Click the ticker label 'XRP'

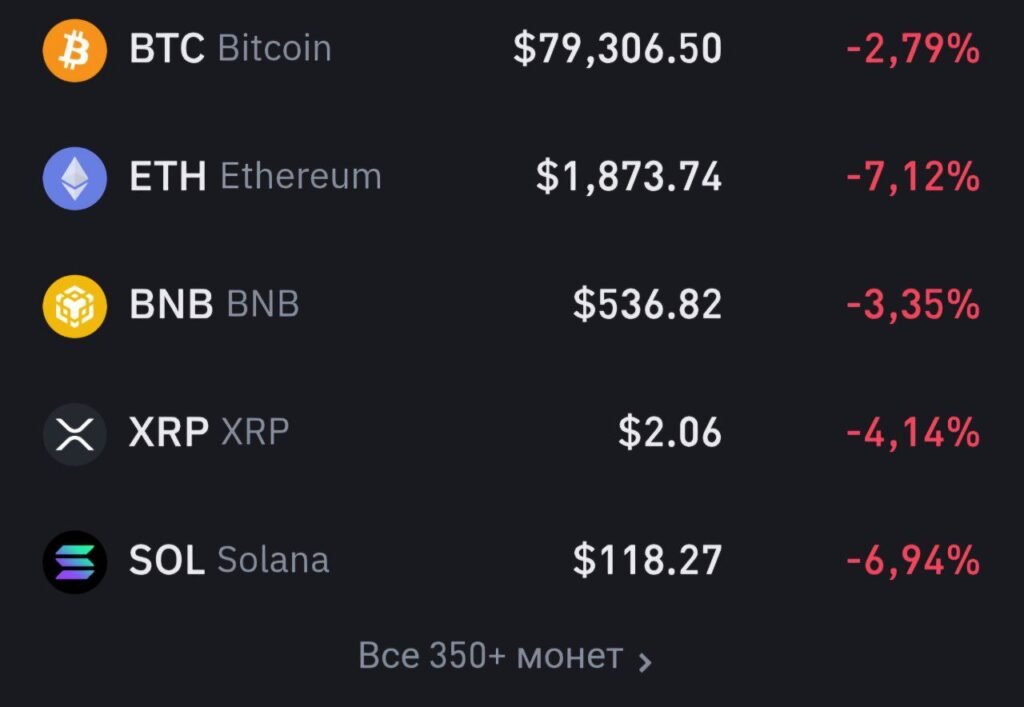point(167,433)
